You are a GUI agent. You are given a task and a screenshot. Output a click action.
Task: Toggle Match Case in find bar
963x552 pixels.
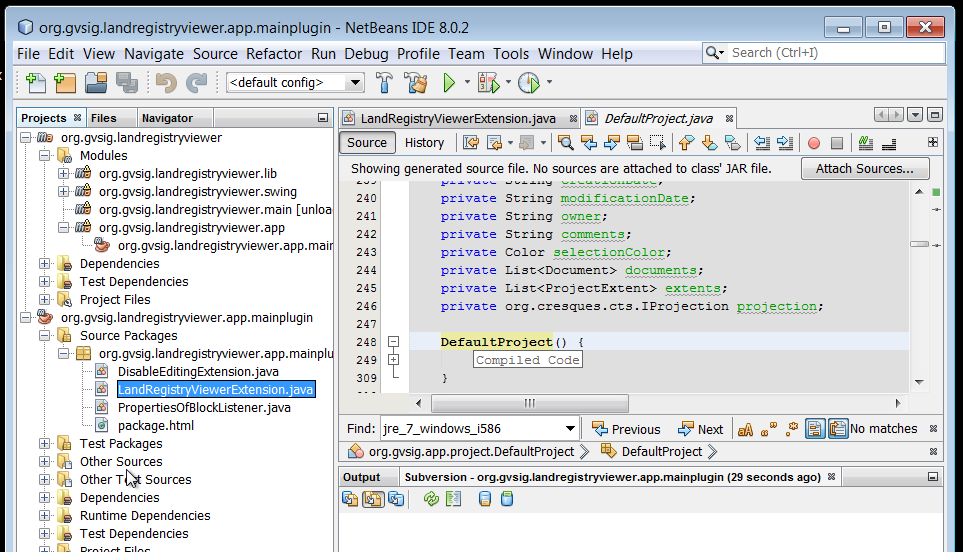click(745, 429)
